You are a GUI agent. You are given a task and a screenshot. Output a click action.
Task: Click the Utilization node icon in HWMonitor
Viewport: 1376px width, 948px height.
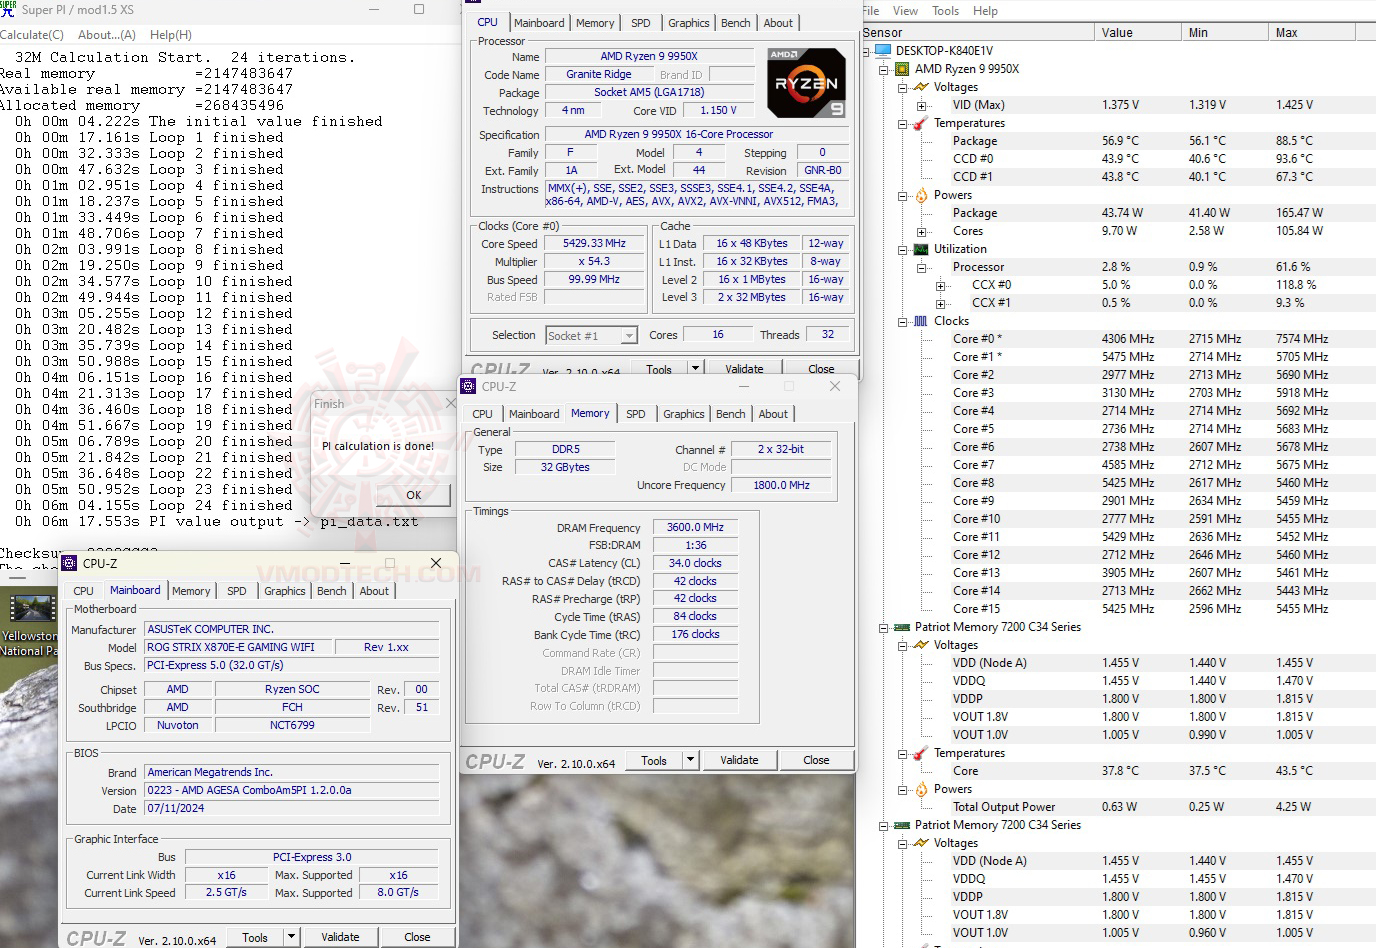click(921, 249)
